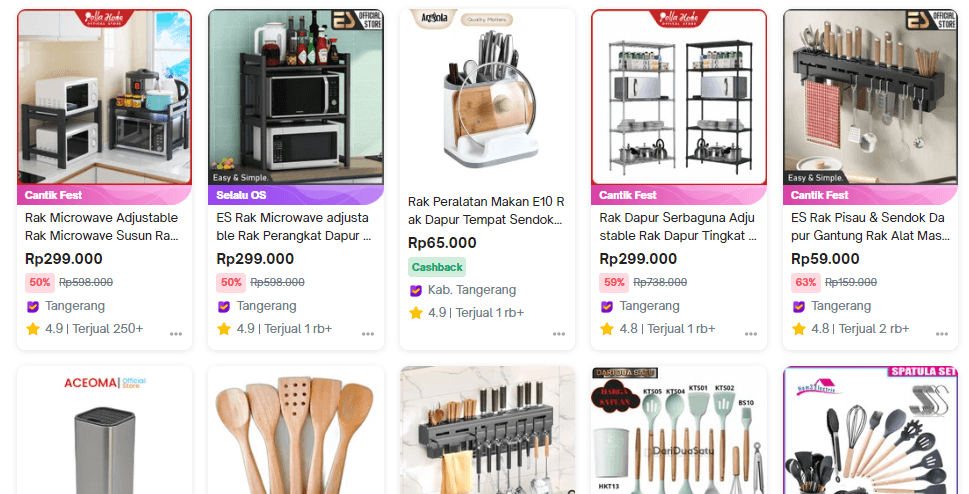The image size is (969, 494).
Task: Open the Argola knife holder product image
Action: 488,96
